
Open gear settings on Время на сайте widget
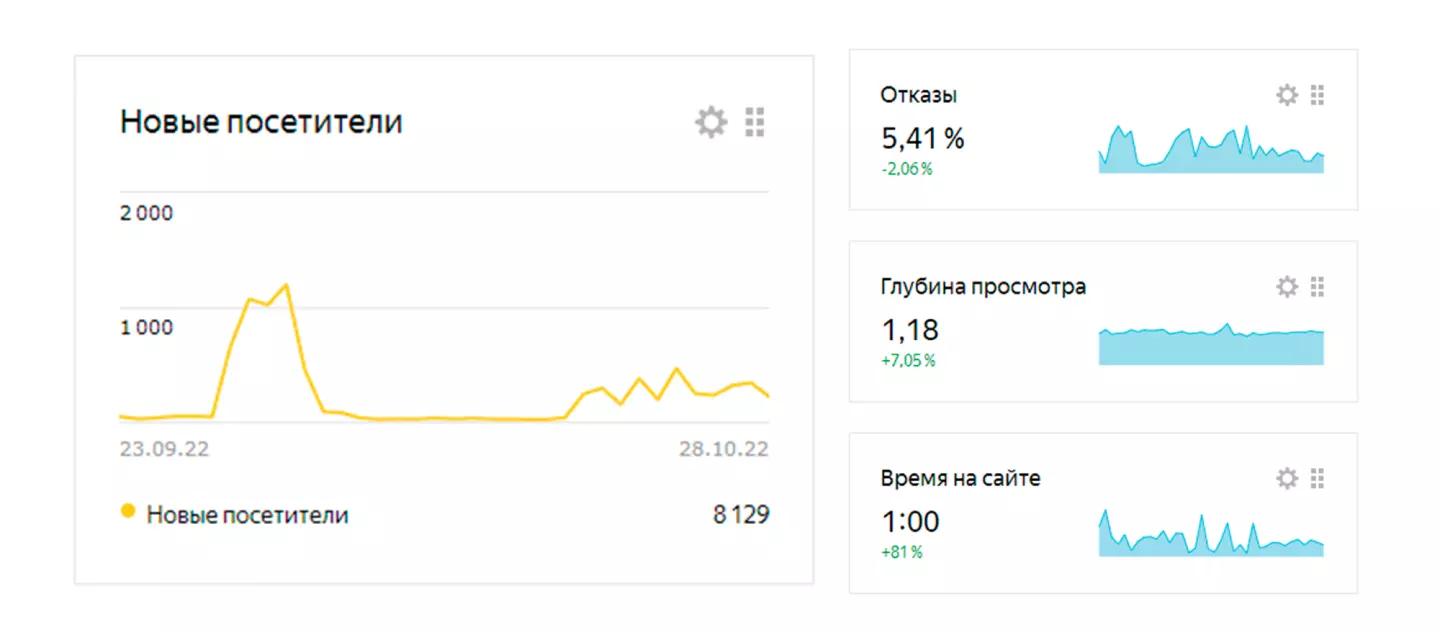coord(1287,479)
